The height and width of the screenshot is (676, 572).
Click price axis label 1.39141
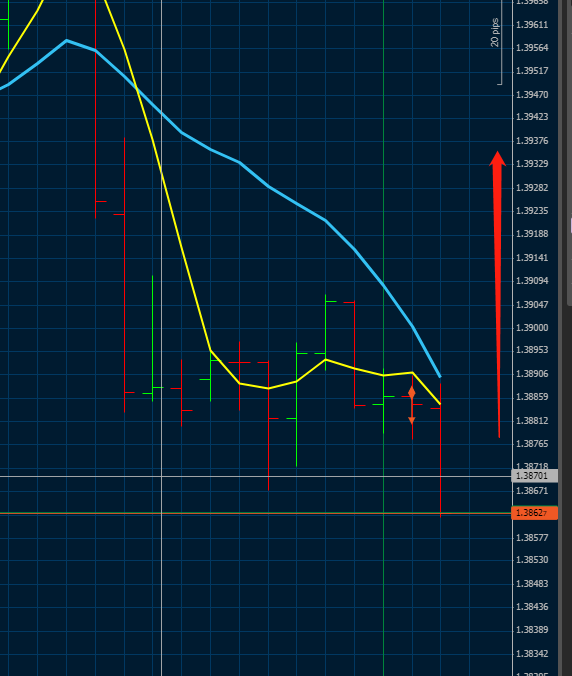click(x=532, y=258)
